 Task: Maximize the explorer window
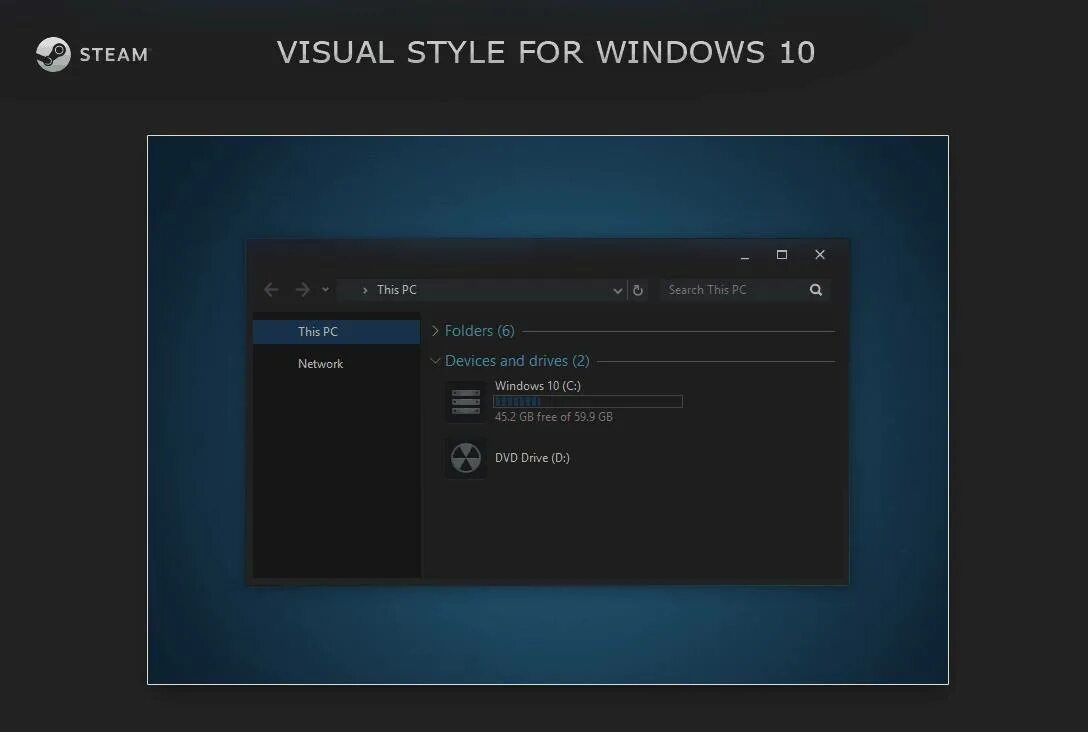tap(782, 255)
